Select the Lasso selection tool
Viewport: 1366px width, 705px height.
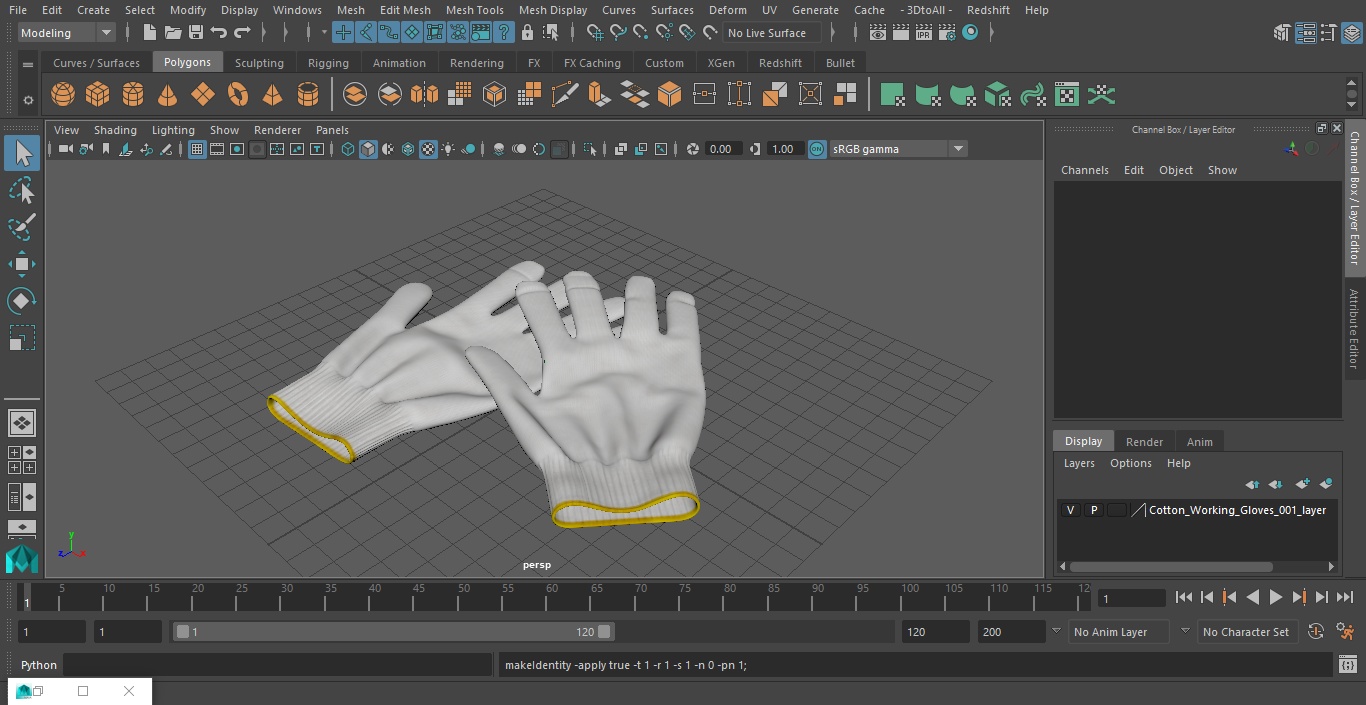[x=22, y=190]
